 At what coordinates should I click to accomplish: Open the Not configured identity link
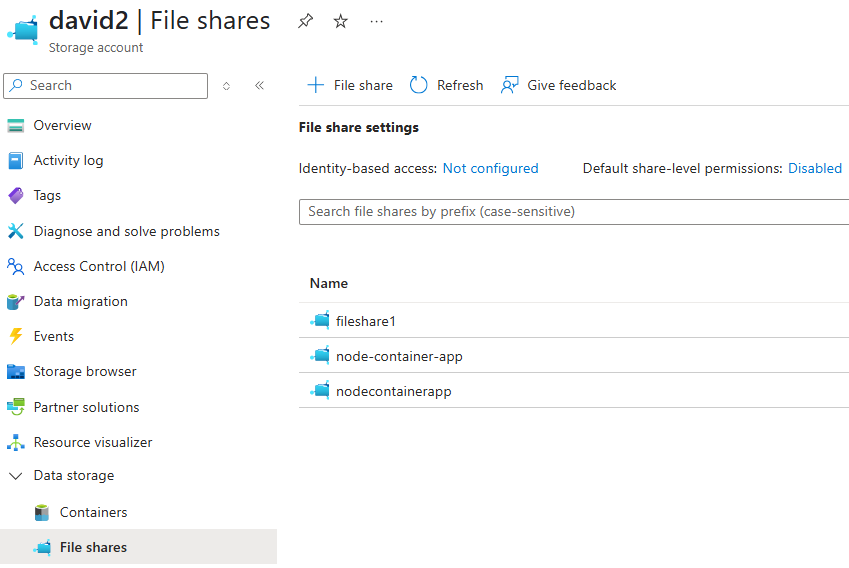pos(491,168)
